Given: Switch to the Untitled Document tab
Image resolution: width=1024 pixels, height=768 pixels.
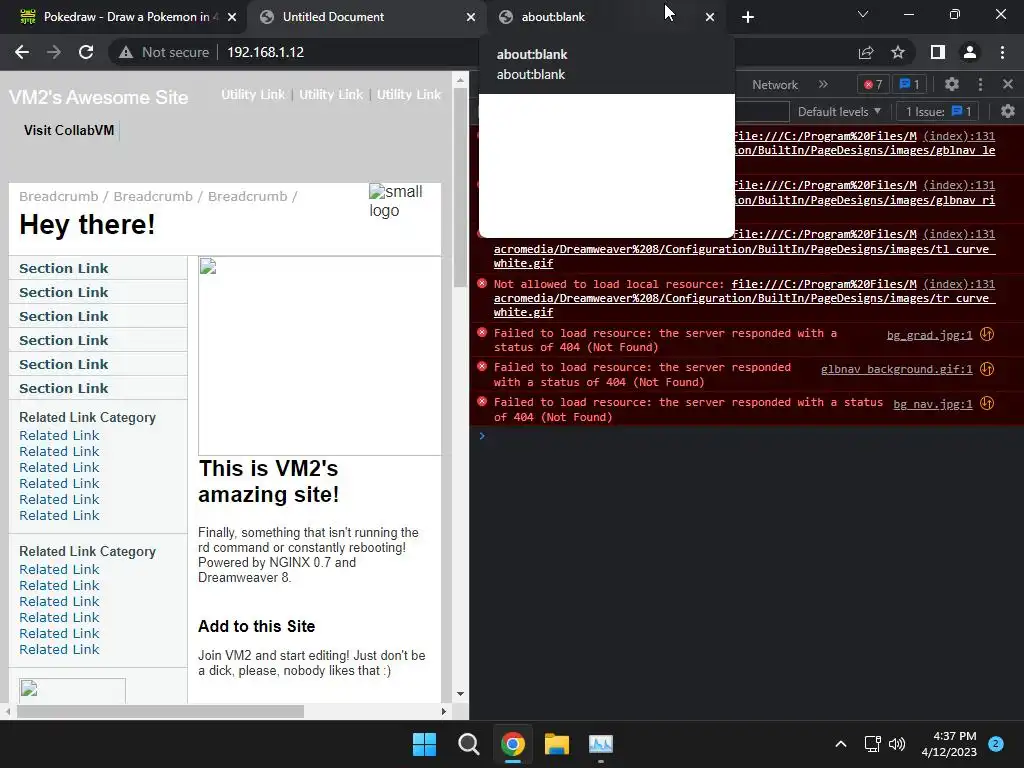Looking at the screenshot, I should (366, 17).
